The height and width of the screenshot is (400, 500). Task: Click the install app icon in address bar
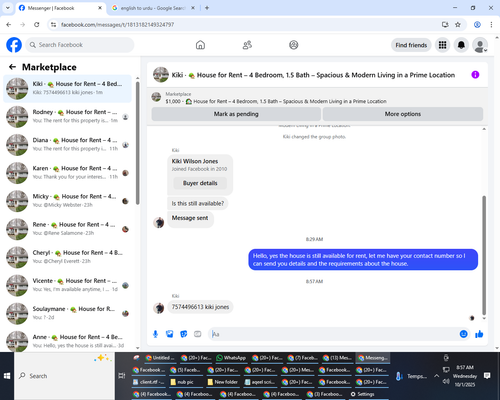[x=445, y=25]
